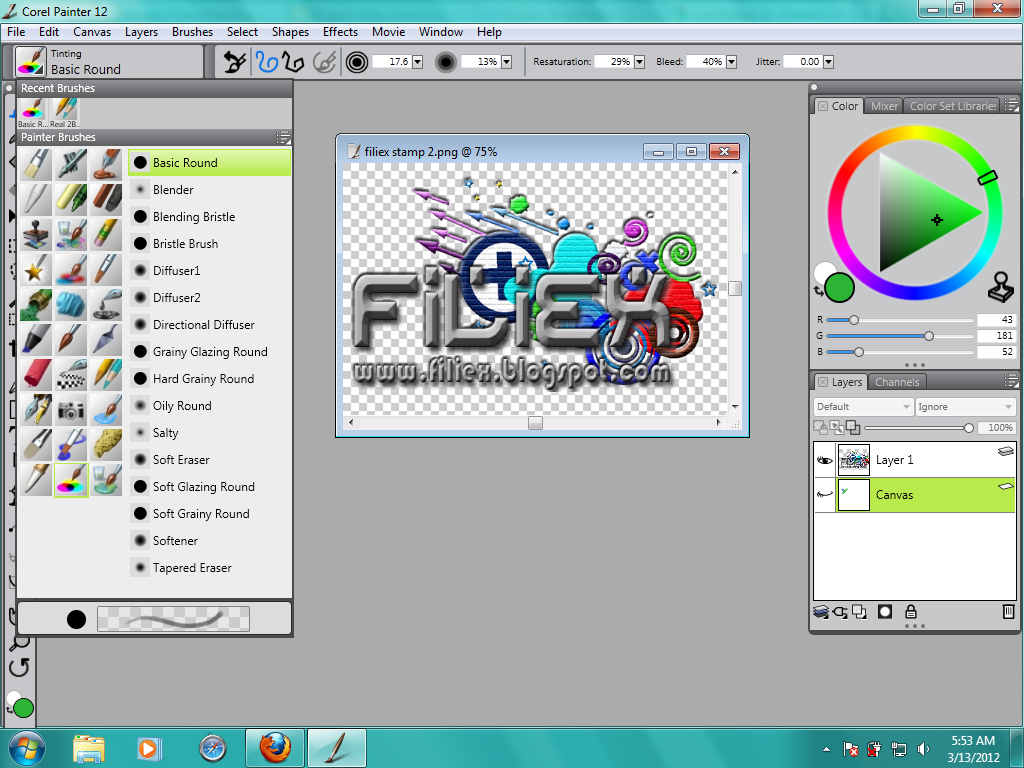Viewport: 1024px width, 768px height.
Task: Open Firefox from the Windows taskbar
Action: click(x=275, y=748)
